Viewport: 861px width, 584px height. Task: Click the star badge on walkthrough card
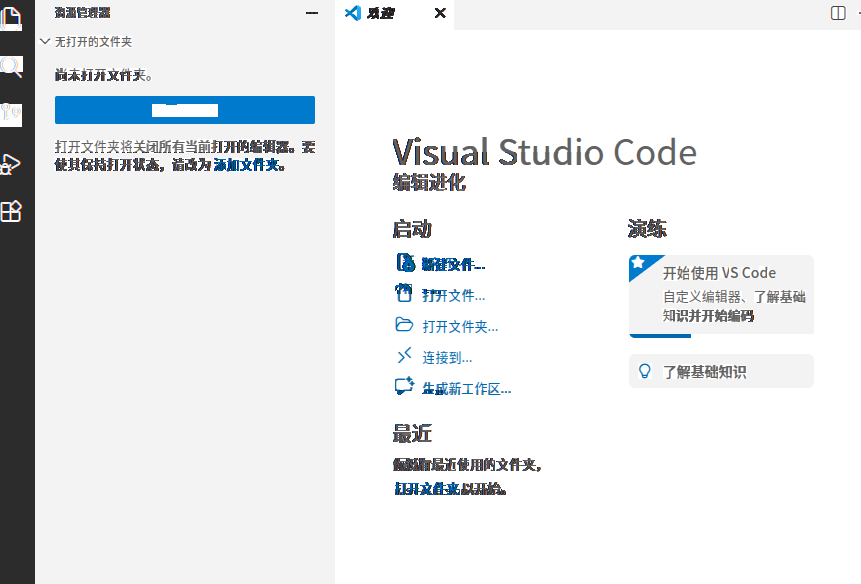[638, 262]
